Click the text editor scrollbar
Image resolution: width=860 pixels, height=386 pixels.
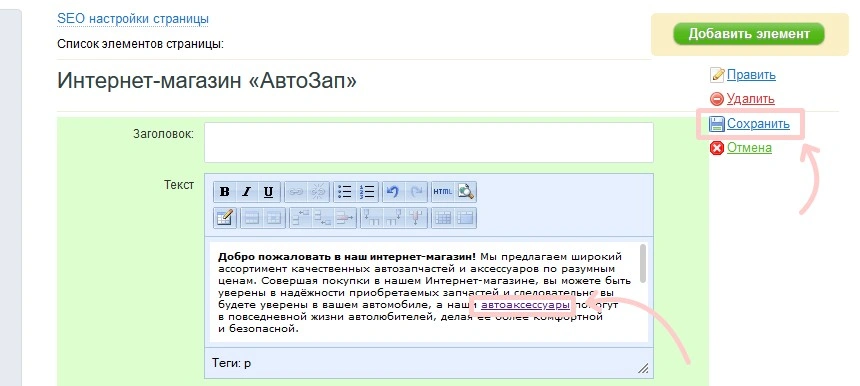point(643,264)
